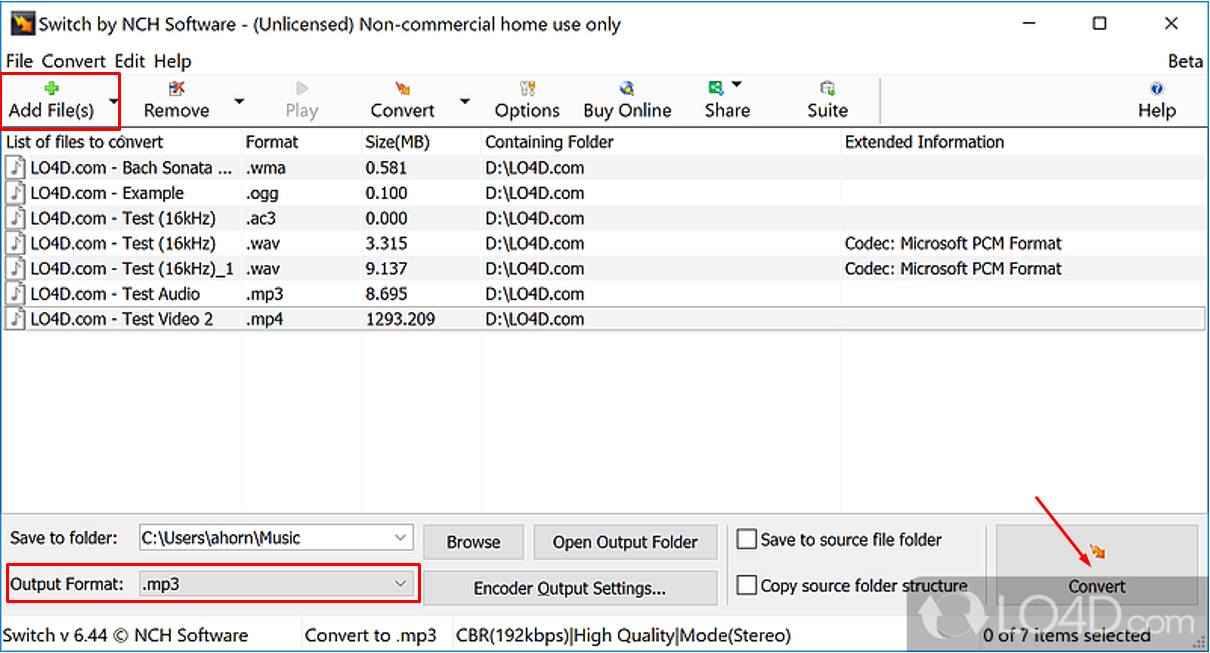Click the 1293.209 size value
This screenshot has width=1210, height=653.
(399, 319)
